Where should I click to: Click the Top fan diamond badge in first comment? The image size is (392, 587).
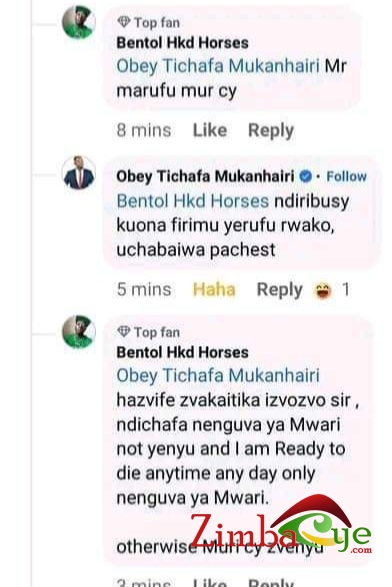coord(124,22)
